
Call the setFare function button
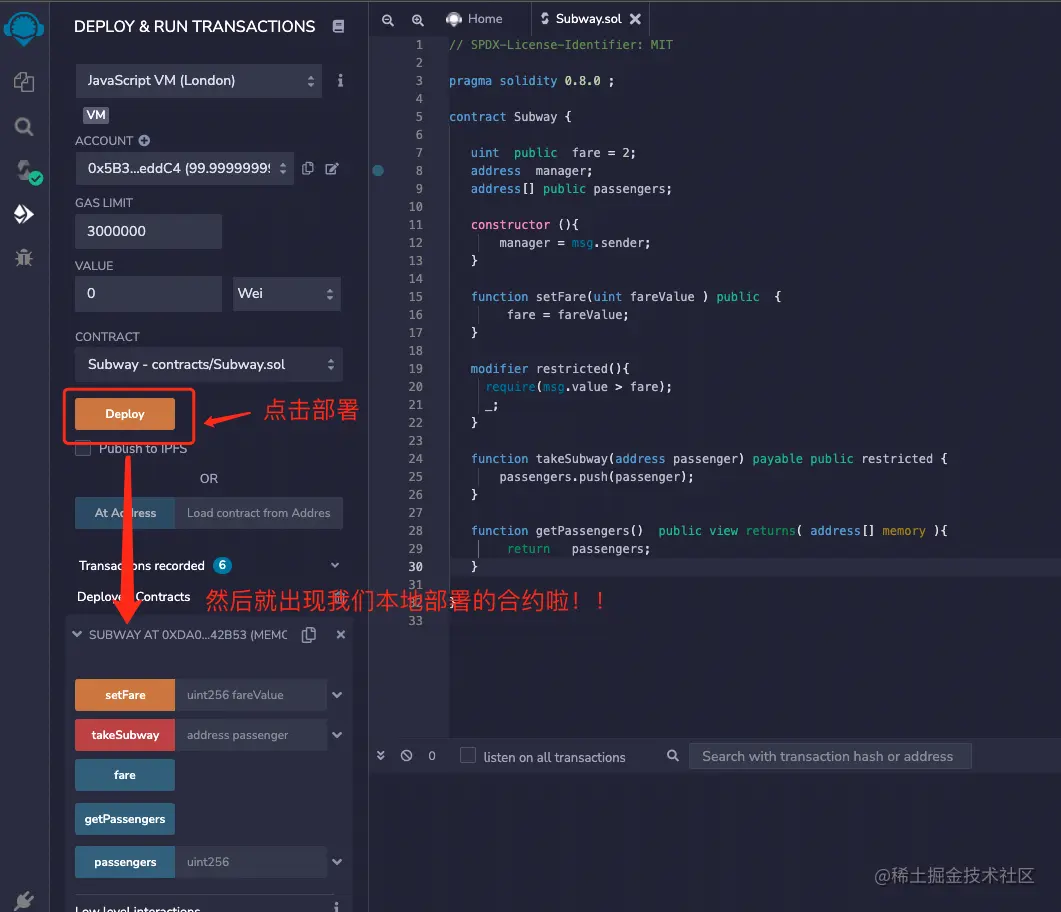click(x=125, y=695)
